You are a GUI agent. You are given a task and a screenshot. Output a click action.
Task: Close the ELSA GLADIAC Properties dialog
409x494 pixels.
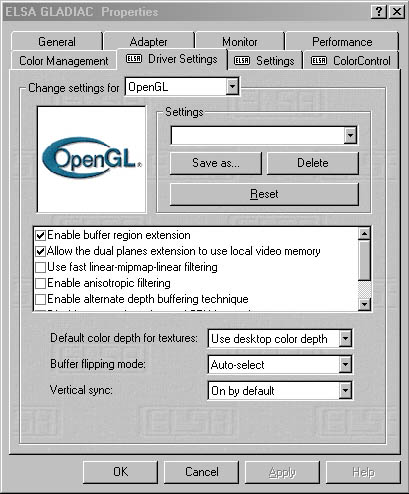397,12
